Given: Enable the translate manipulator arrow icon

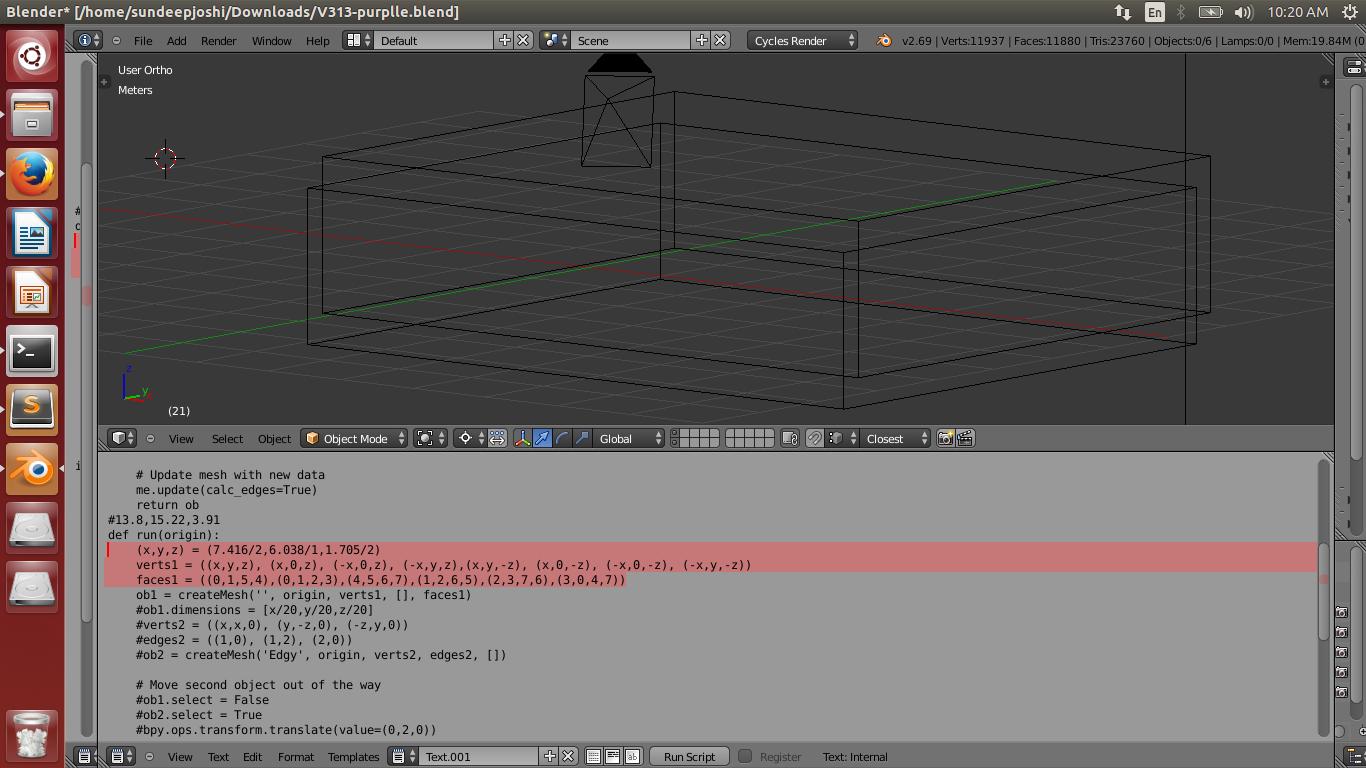Looking at the screenshot, I should point(542,438).
